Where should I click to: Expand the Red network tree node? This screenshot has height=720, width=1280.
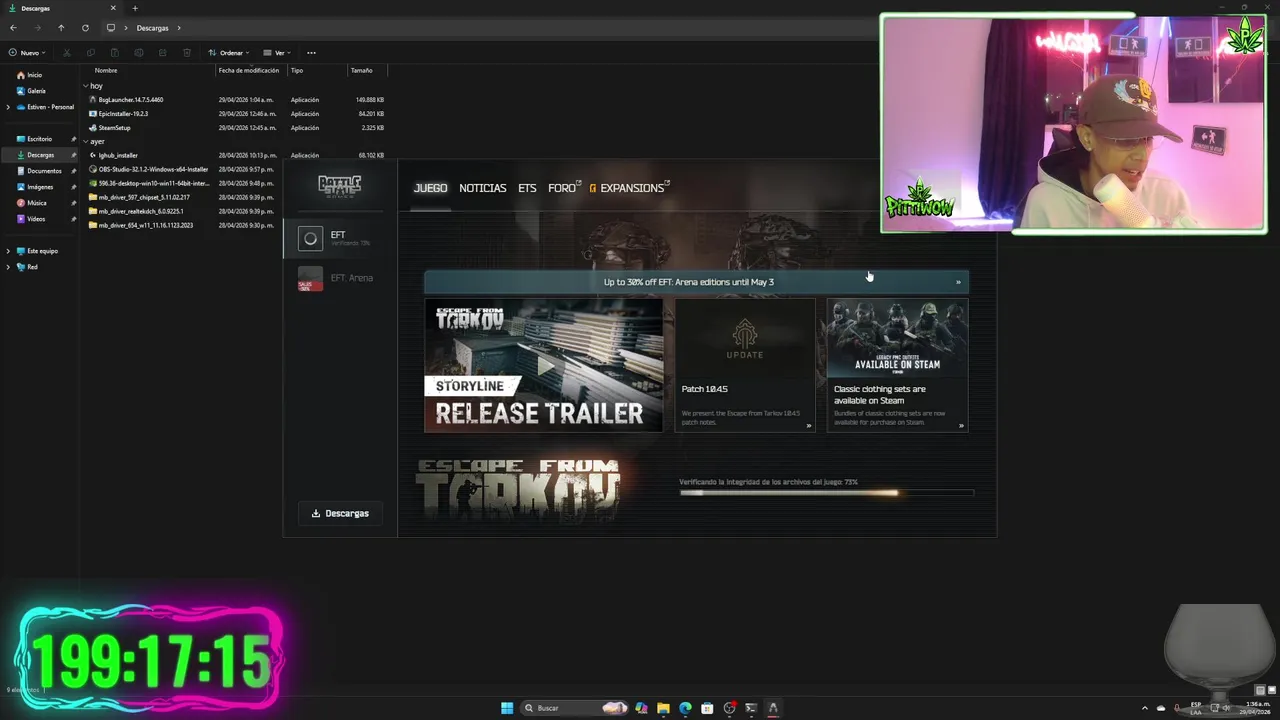point(8,267)
